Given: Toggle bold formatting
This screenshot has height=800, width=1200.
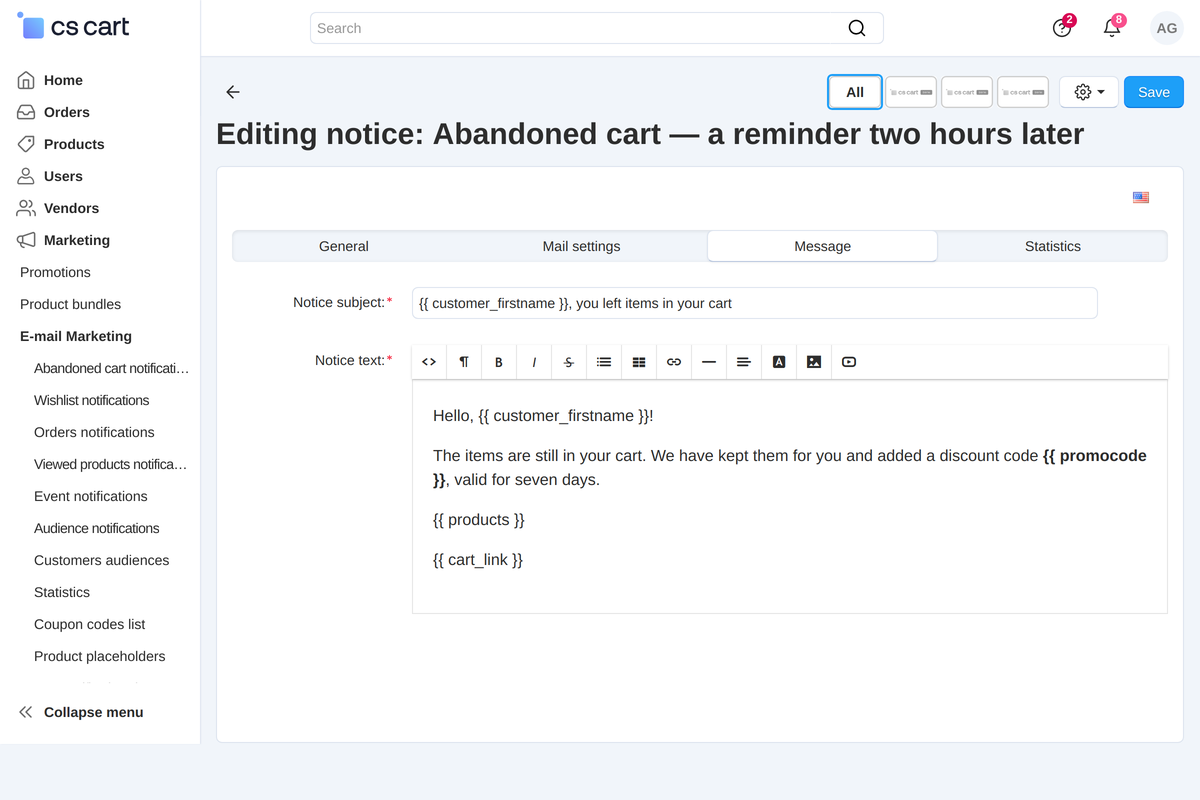Looking at the screenshot, I should click(x=499, y=362).
